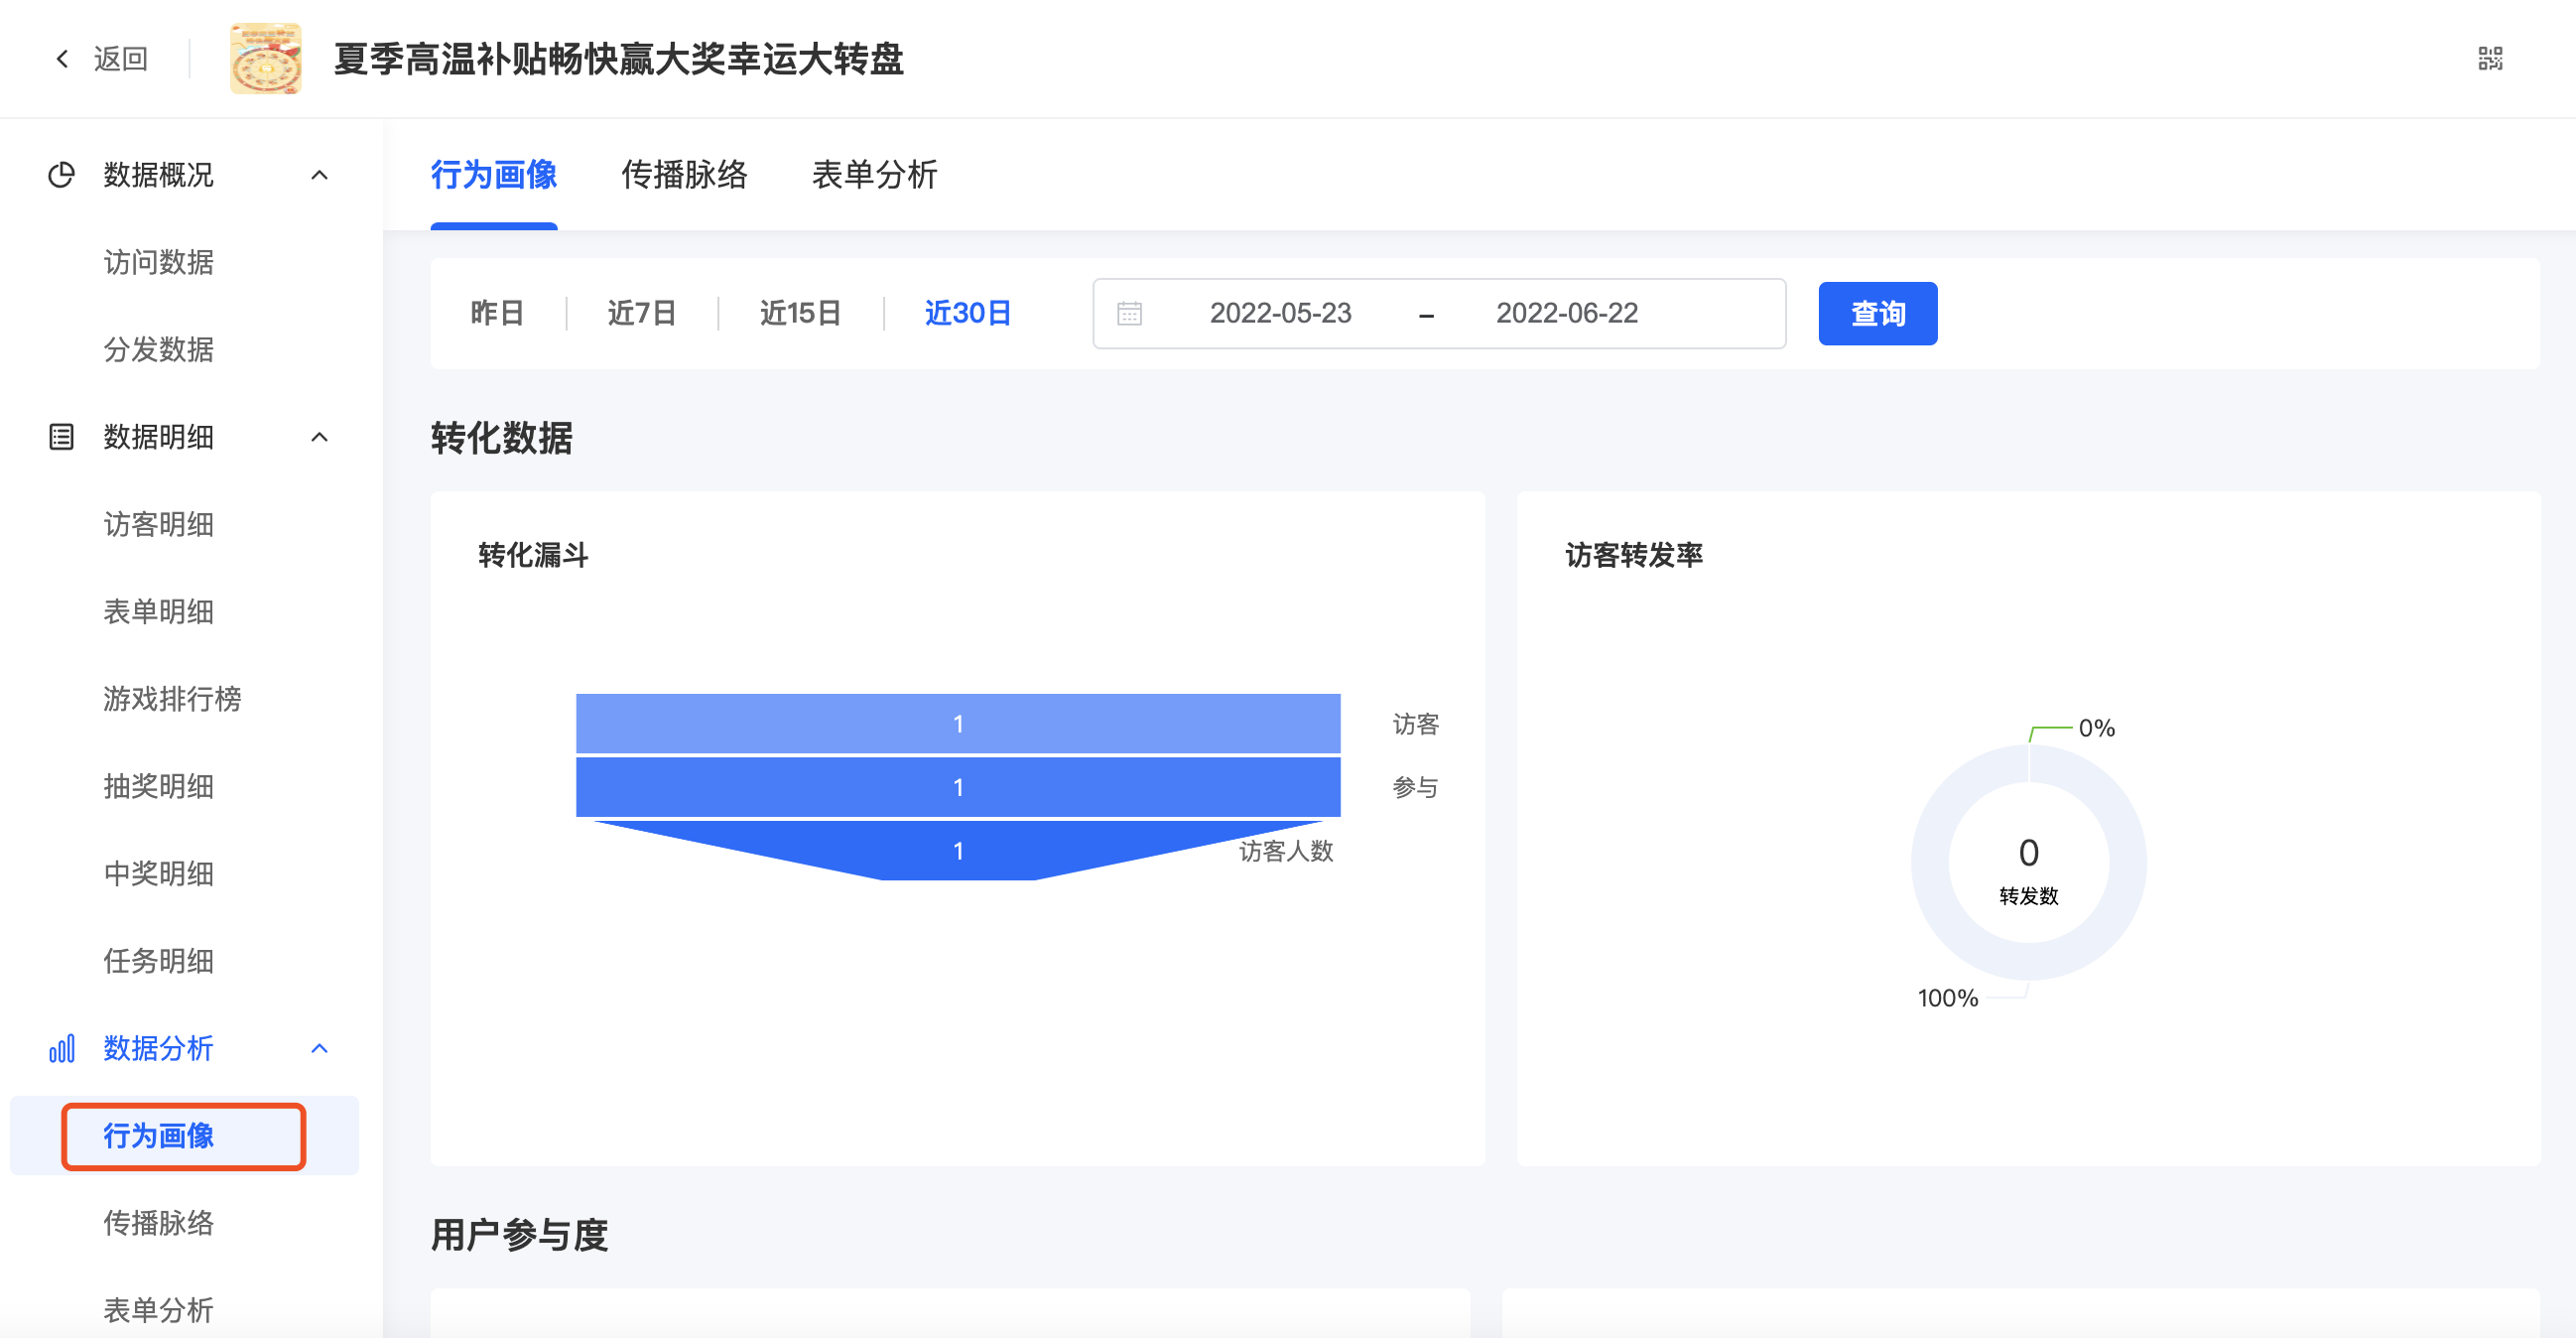Click the 数据明细 list icon
The height and width of the screenshot is (1338, 2576).
click(61, 437)
